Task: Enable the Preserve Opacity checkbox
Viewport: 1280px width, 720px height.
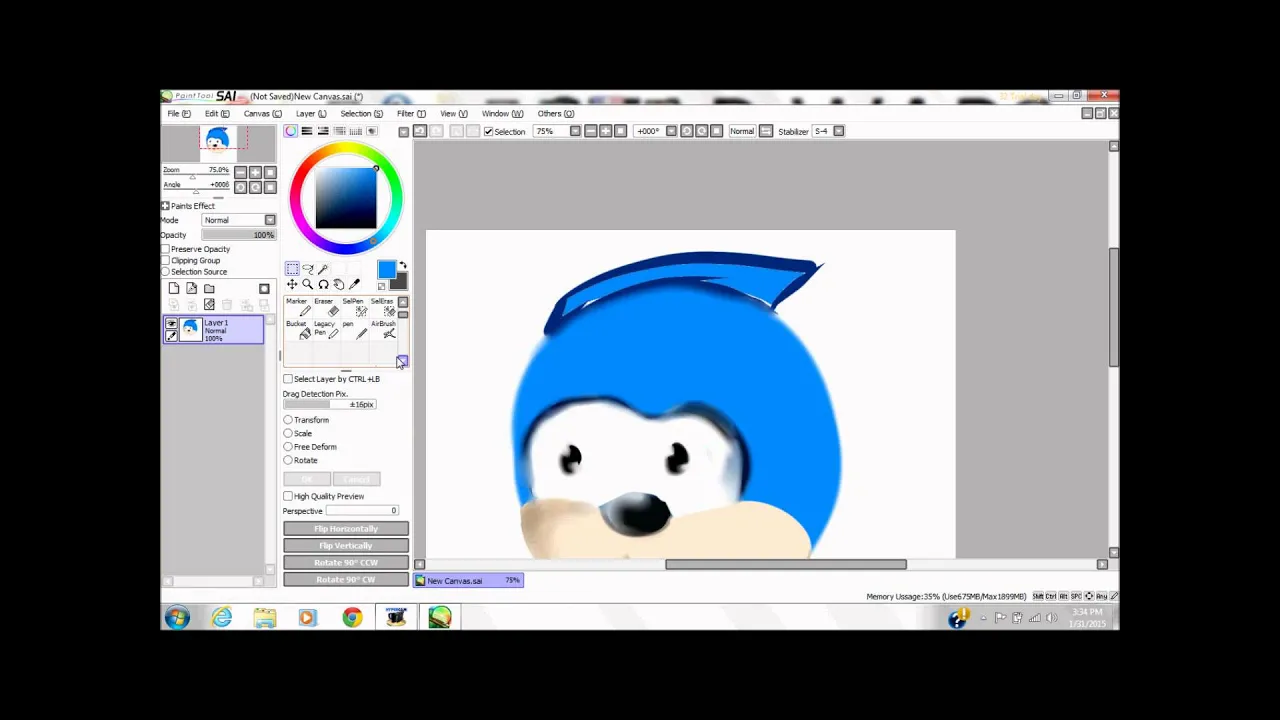Action: (x=165, y=249)
